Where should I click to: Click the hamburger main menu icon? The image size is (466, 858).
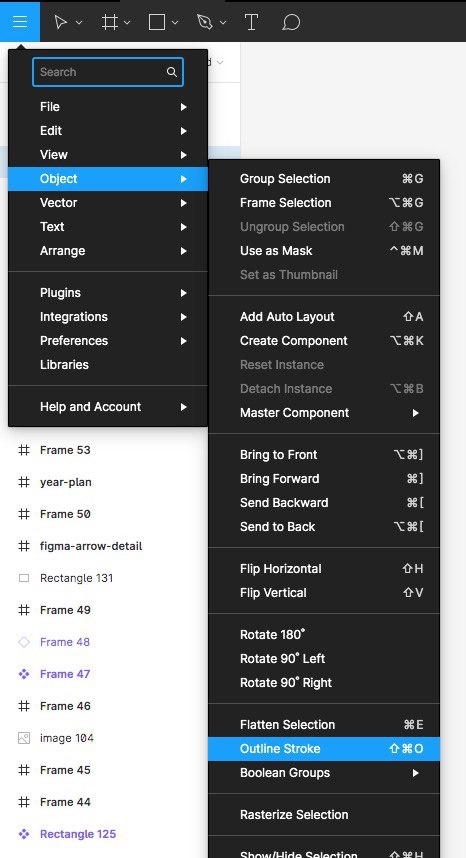(x=20, y=22)
